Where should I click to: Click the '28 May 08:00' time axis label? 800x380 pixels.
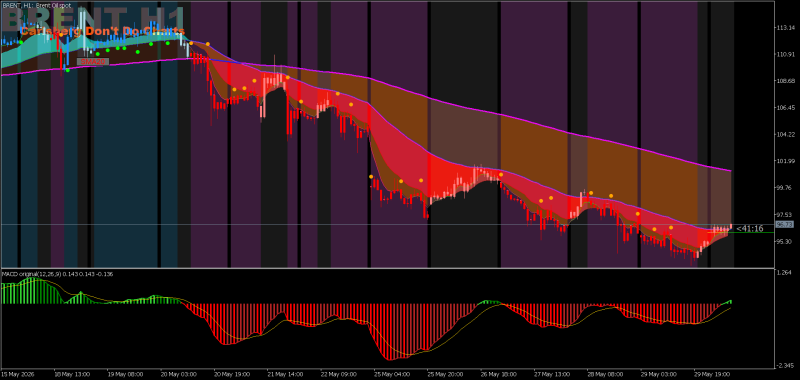(x=604, y=373)
